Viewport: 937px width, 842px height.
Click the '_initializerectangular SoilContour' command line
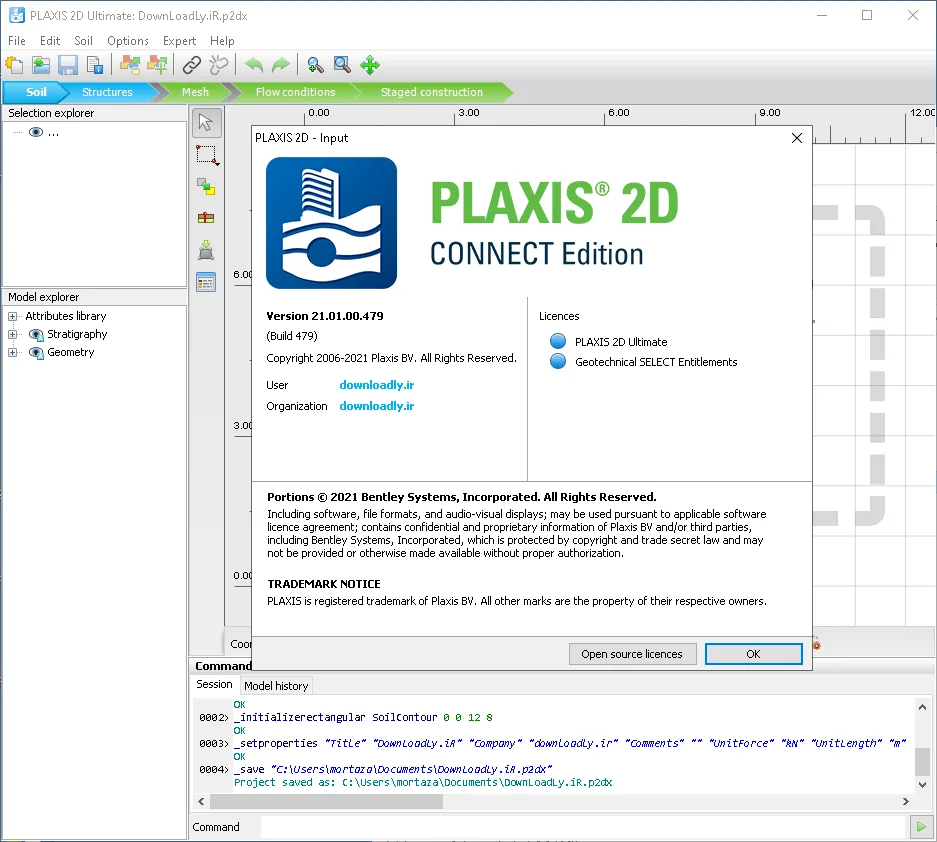click(x=363, y=717)
